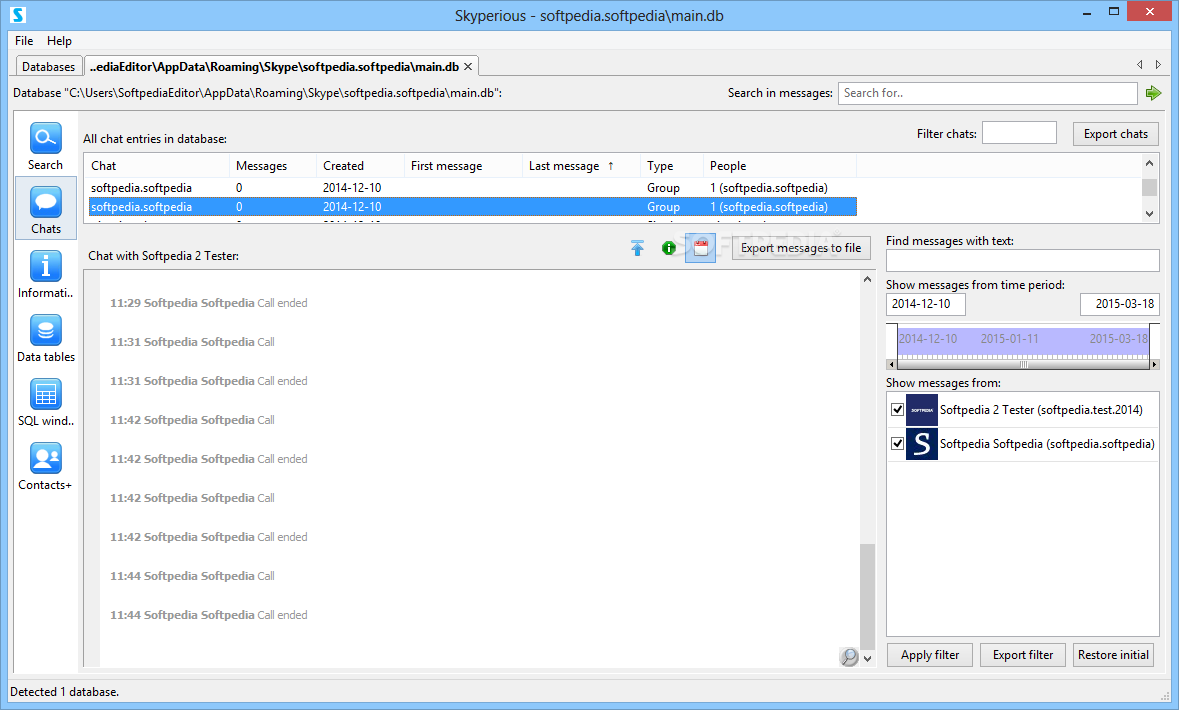Screen dimensions: 1179x710
Task: Click the green search arrow icon
Action: 1153,93
